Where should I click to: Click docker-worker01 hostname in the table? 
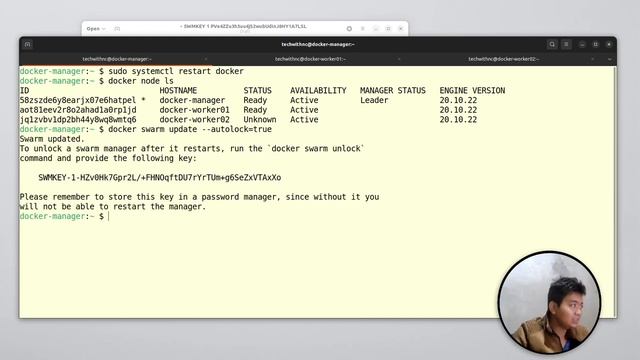click(x=194, y=110)
